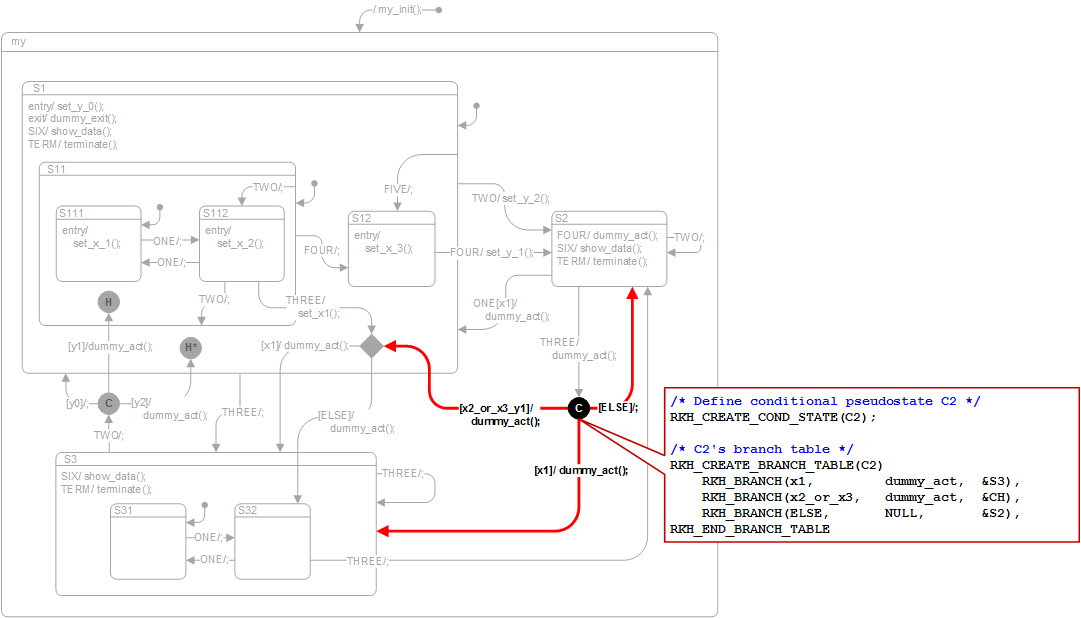Click the gray diamond choice pseudostate
Screen dimensions: 1081x618
[372, 346]
